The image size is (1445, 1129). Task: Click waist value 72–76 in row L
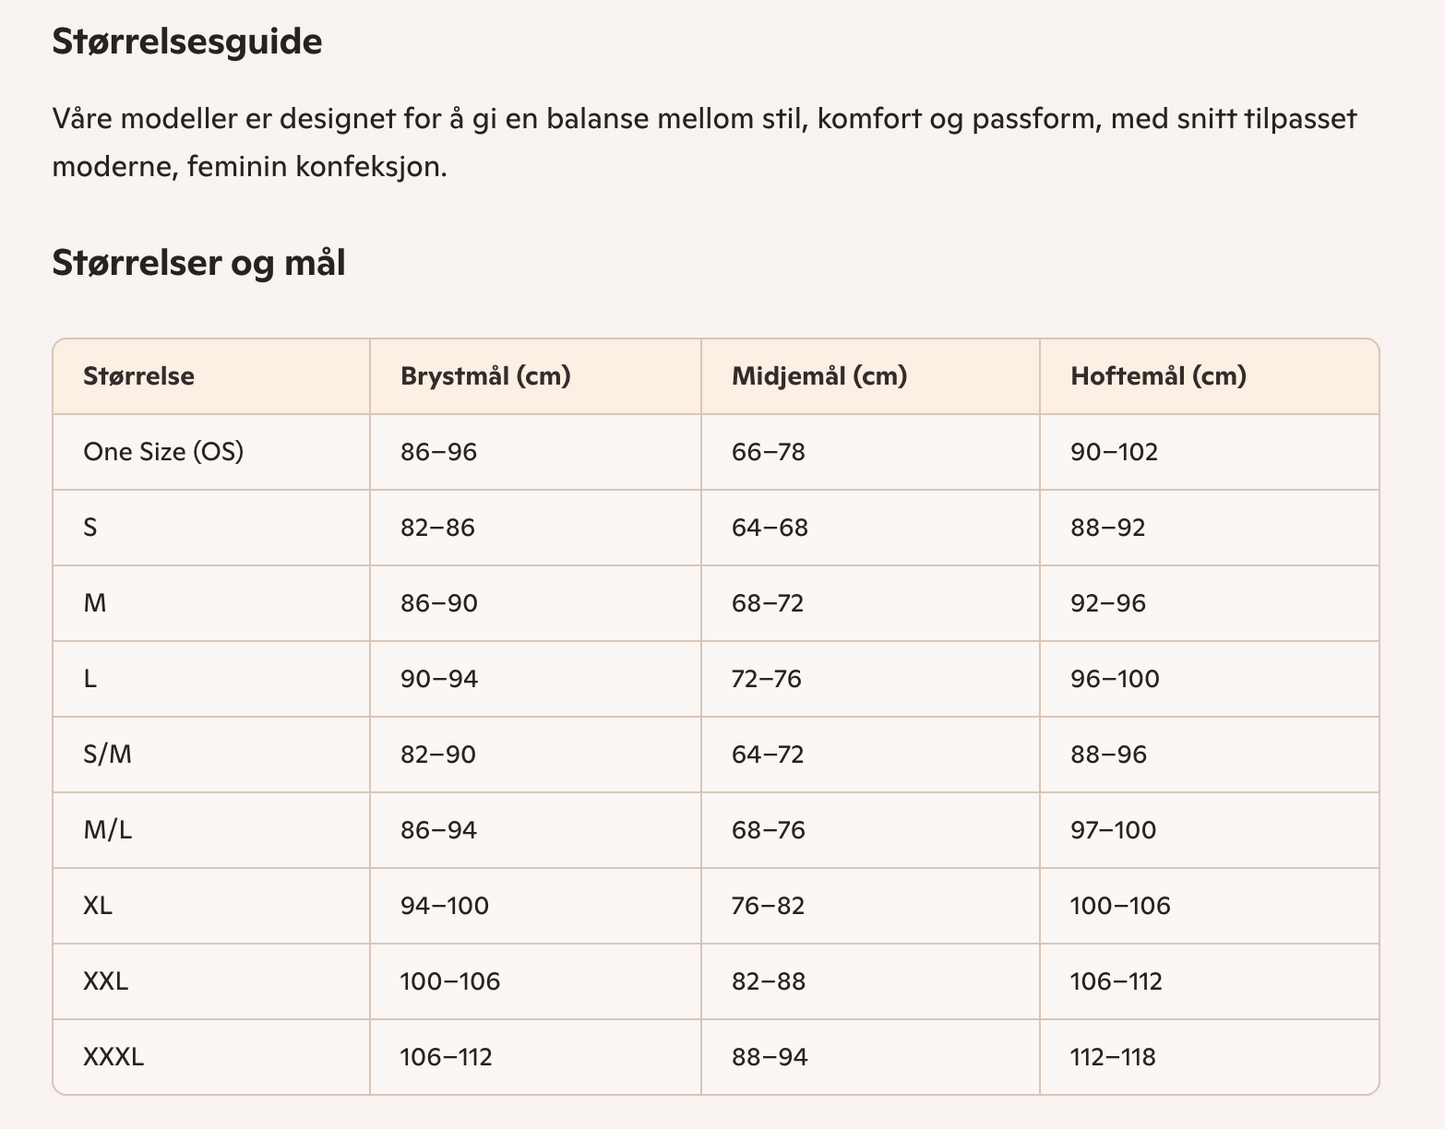click(767, 679)
